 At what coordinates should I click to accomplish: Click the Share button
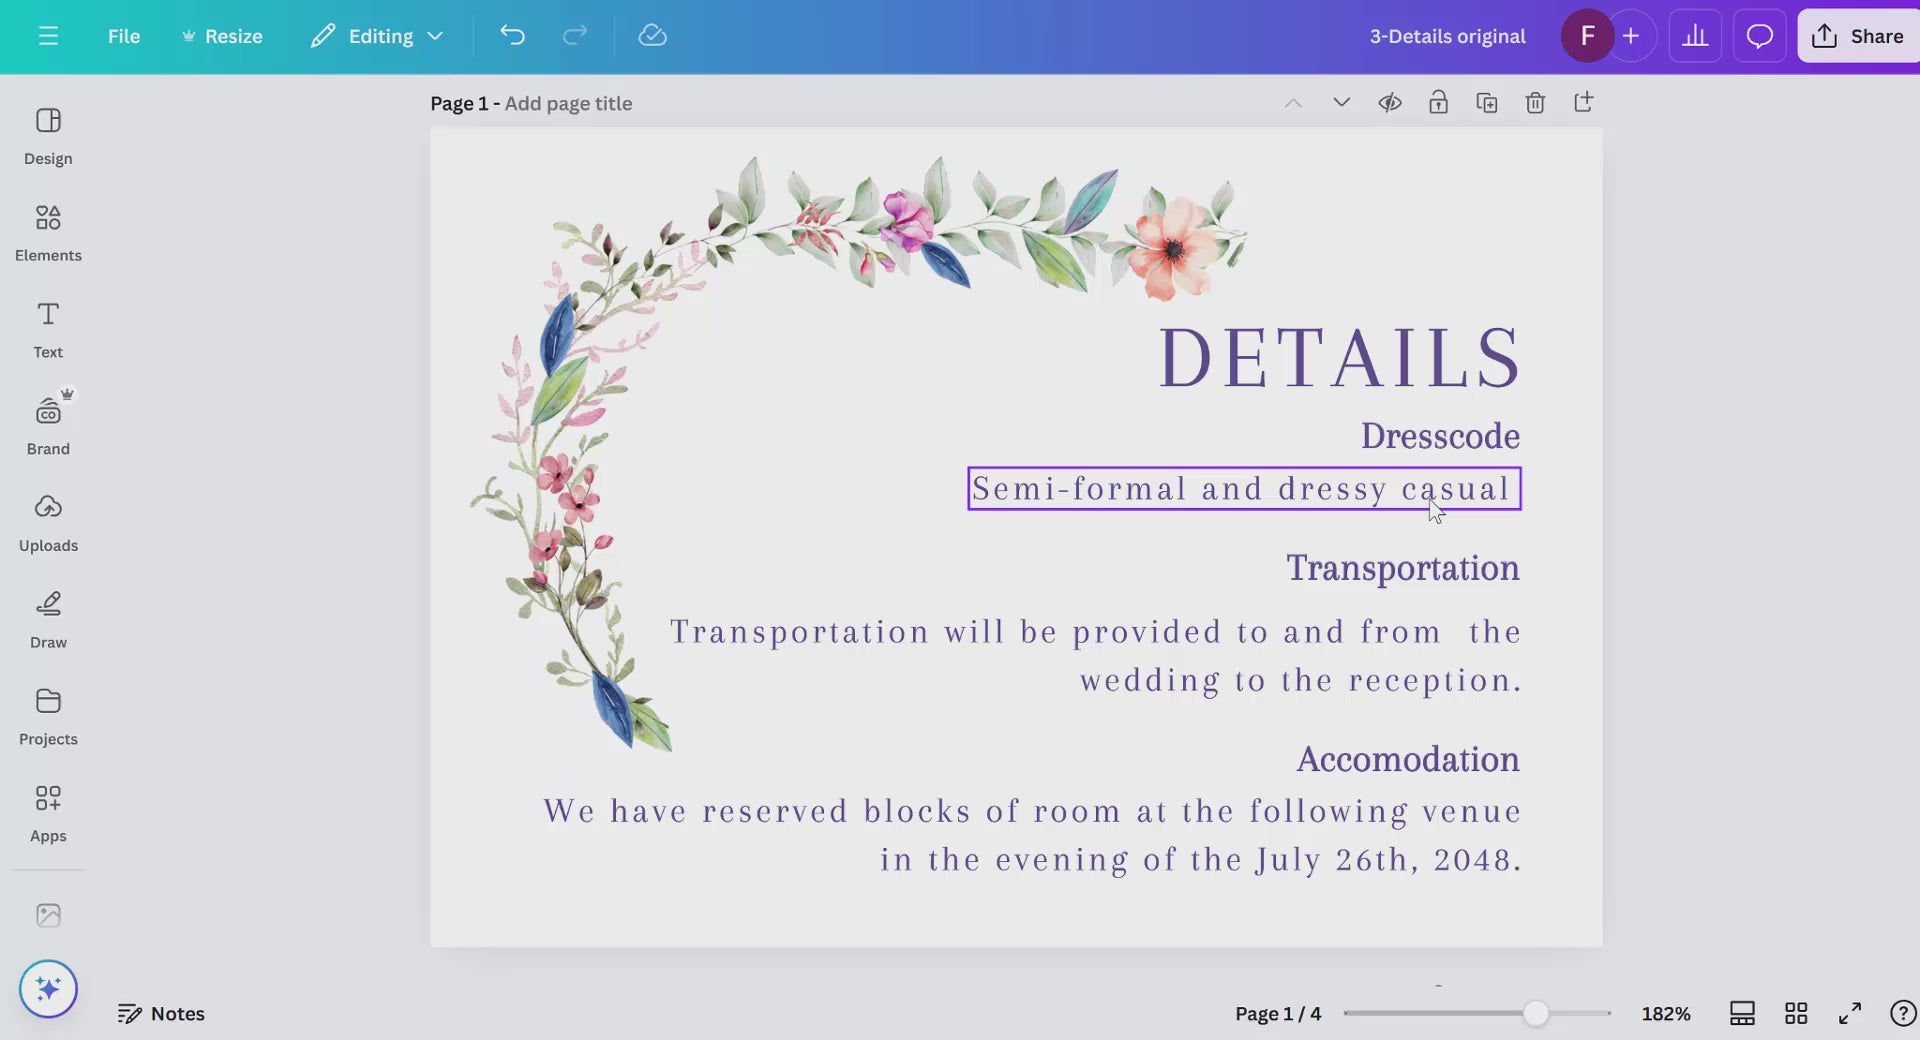pyautogui.click(x=1858, y=36)
